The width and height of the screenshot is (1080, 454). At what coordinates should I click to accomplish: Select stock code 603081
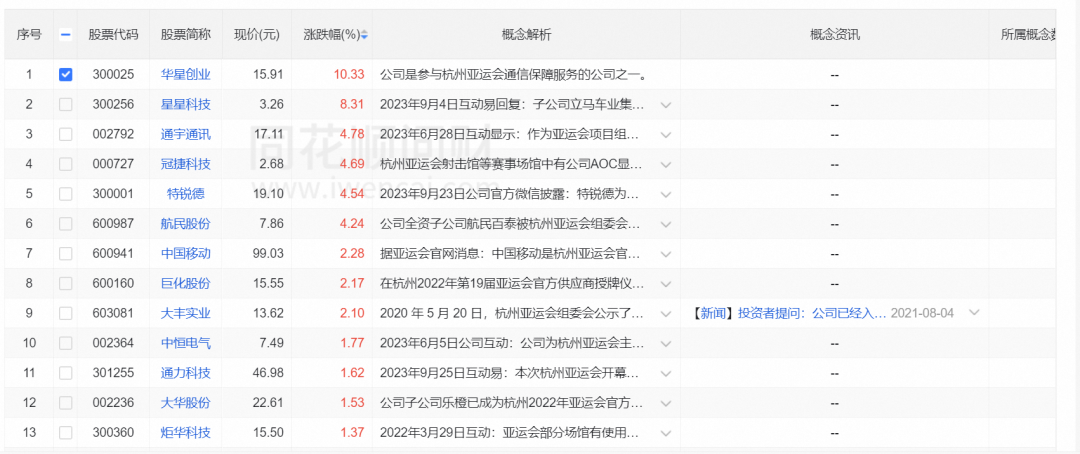tap(113, 313)
